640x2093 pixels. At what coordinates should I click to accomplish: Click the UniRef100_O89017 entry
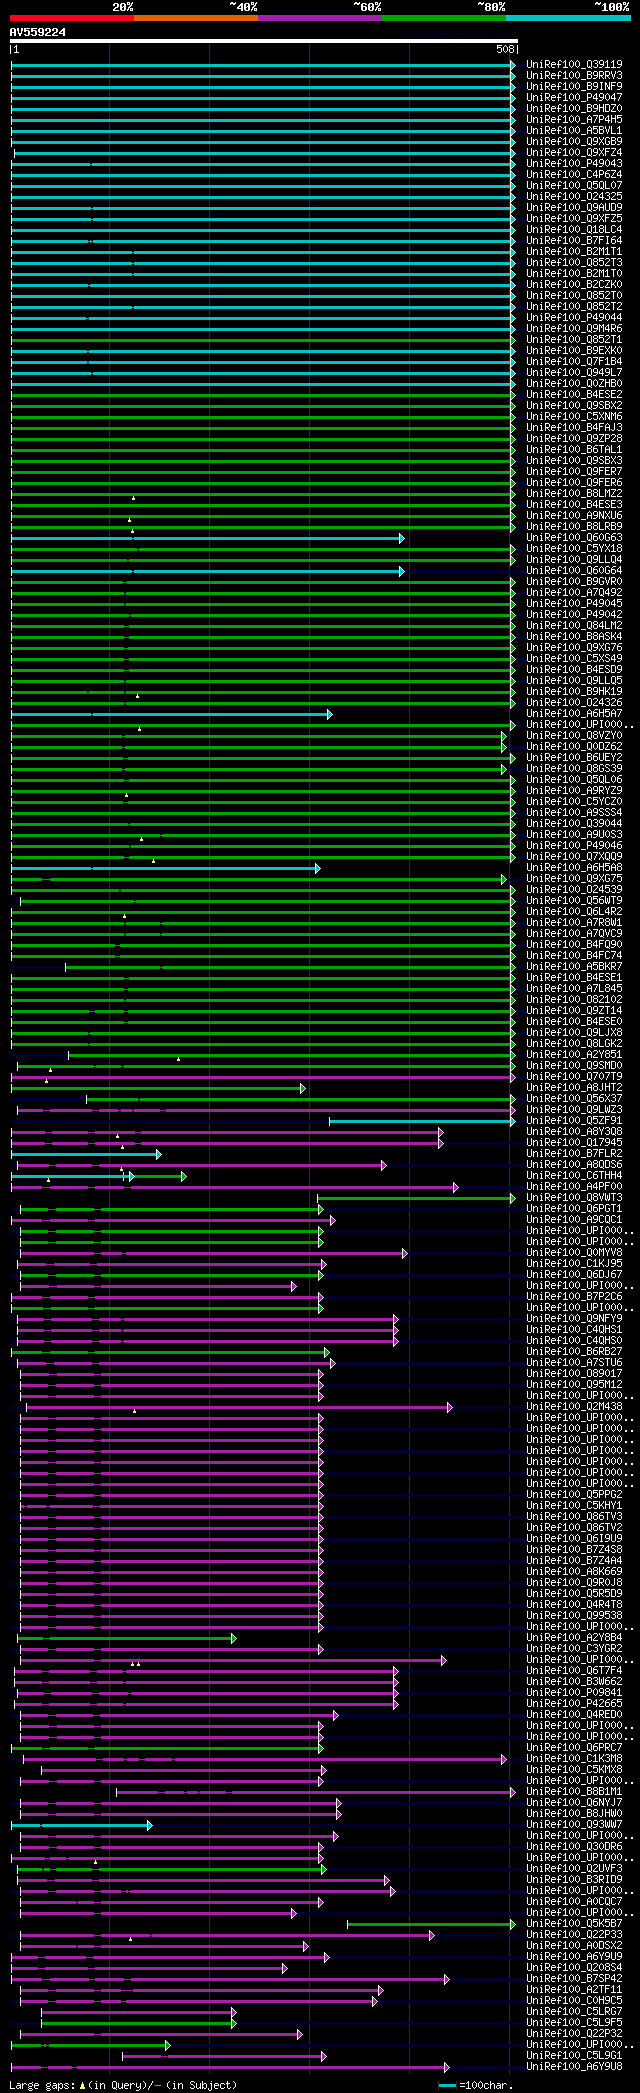[x=574, y=1374]
